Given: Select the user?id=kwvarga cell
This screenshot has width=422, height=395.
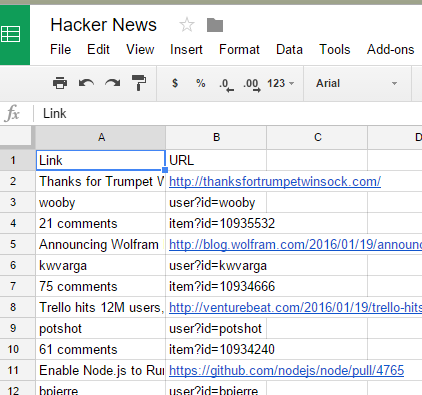Looking at the screenshot, I should 216,266.
